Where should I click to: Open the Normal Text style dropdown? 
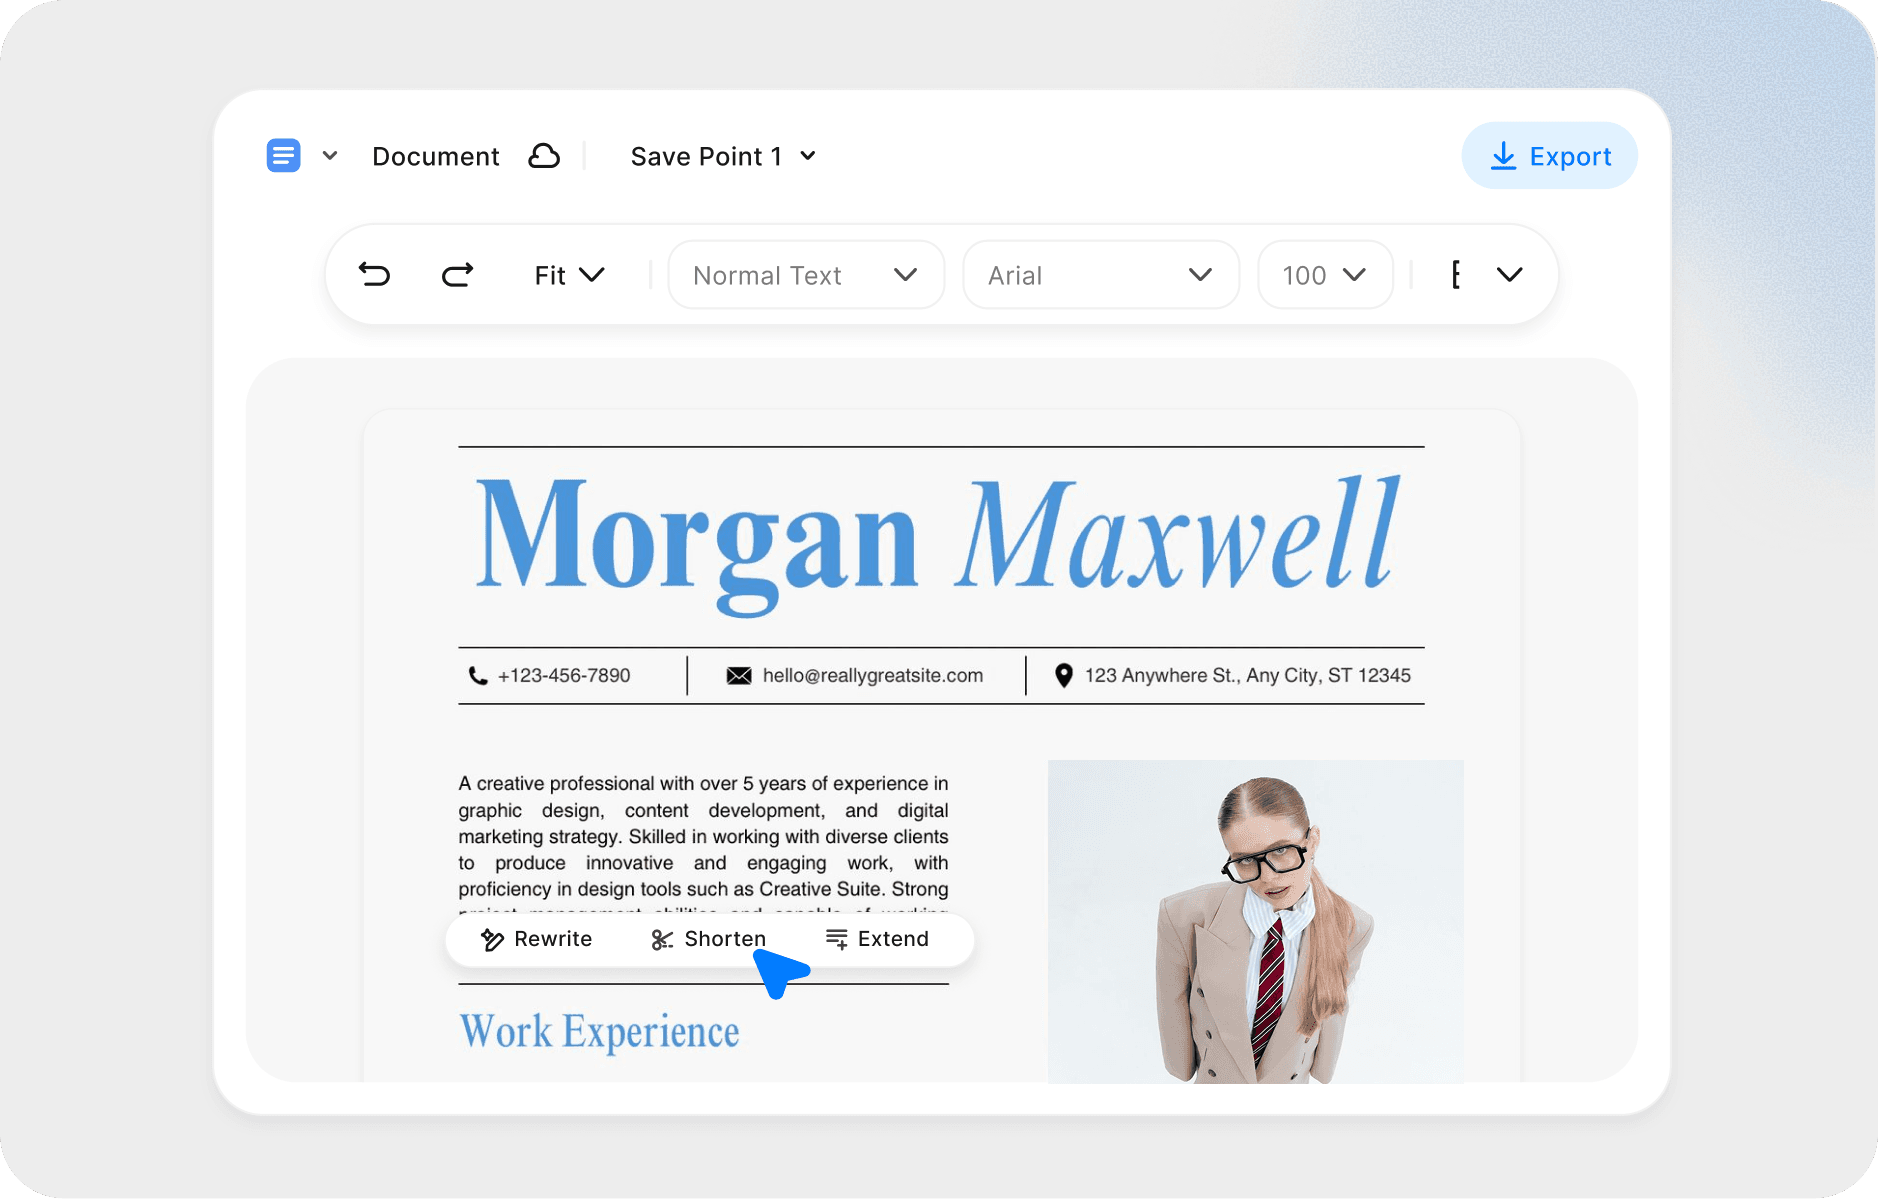click(x=805, y=274)
